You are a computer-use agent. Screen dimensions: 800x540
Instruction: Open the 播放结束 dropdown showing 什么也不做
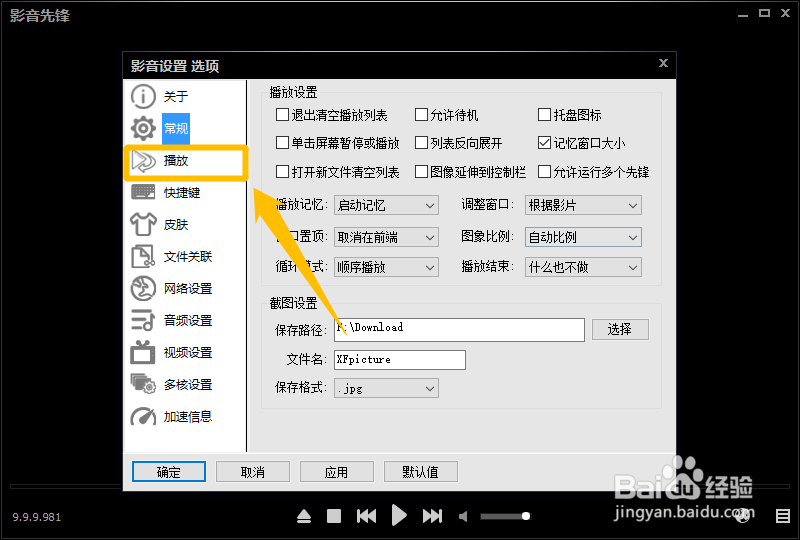[583, 267]
